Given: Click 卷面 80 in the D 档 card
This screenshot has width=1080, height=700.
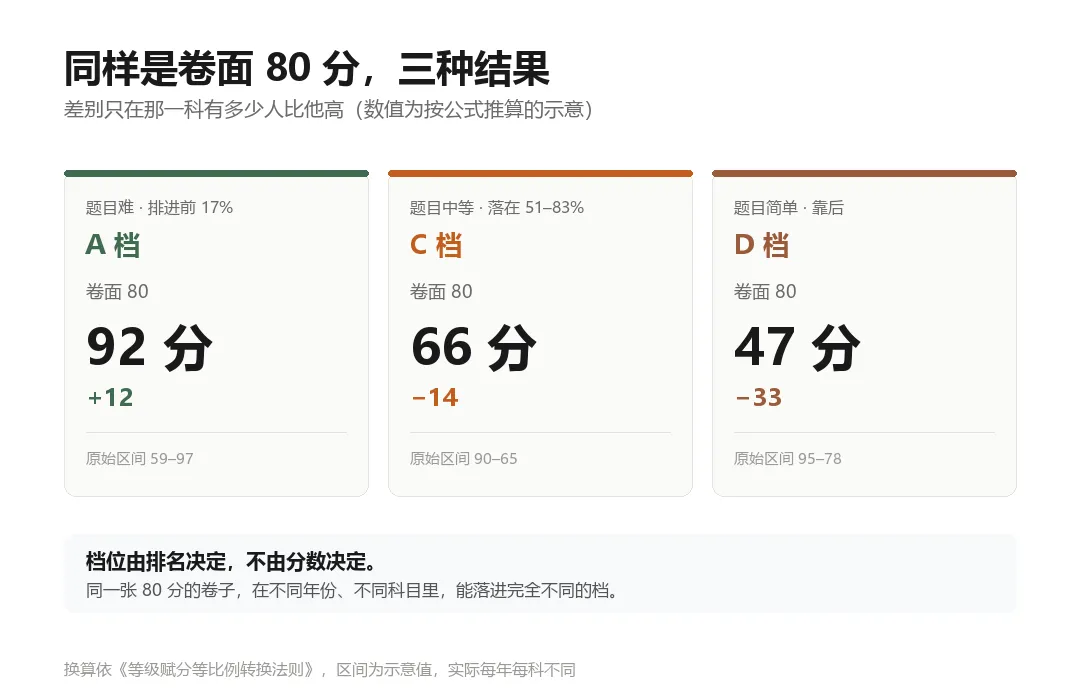Looking at the screenshot, I should tap(765, 291).
